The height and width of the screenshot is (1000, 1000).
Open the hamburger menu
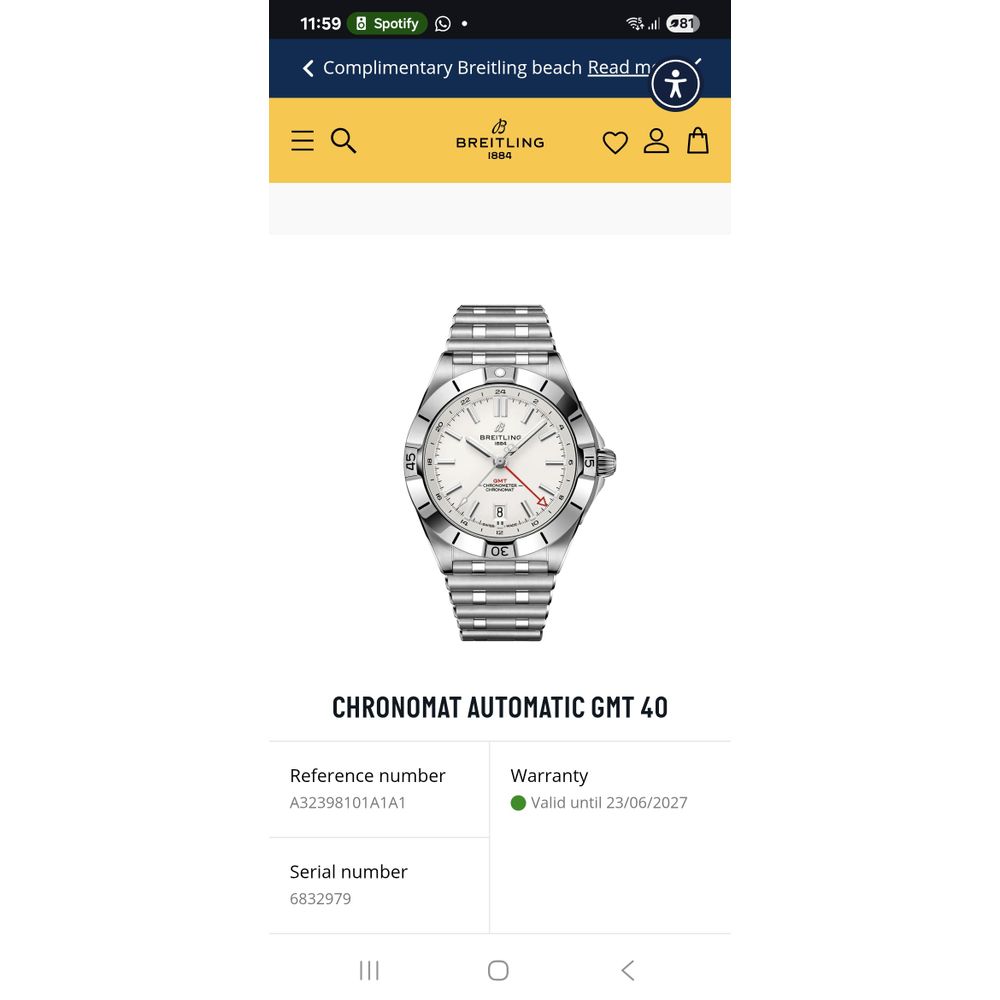[302, 140]
